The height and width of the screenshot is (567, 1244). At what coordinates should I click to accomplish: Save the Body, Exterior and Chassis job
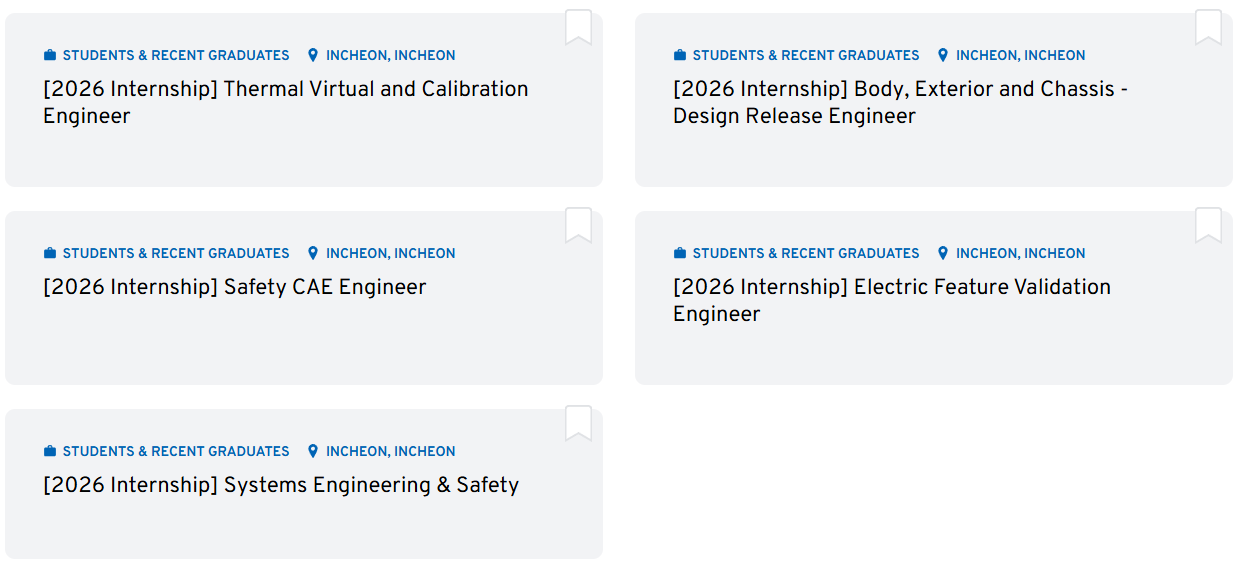pos(1208,27)
